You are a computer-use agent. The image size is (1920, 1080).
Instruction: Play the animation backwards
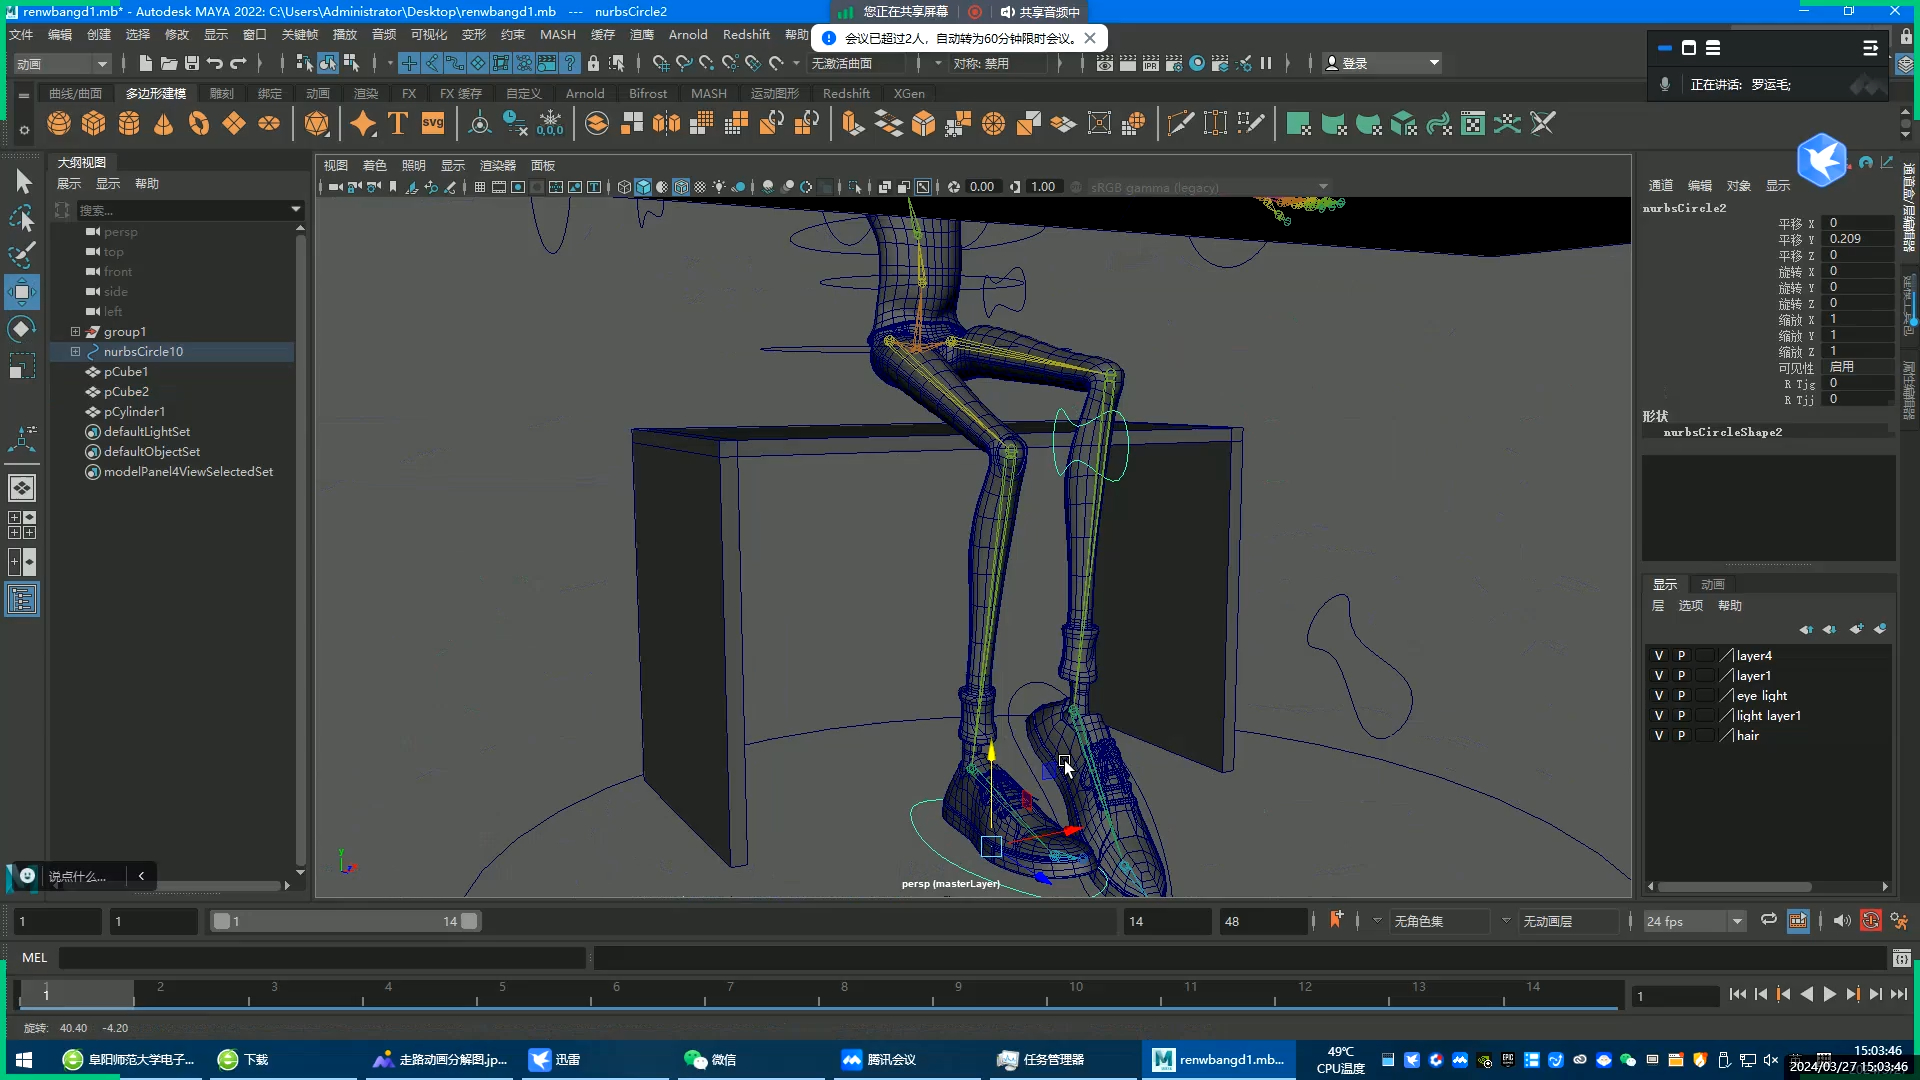1807,994
